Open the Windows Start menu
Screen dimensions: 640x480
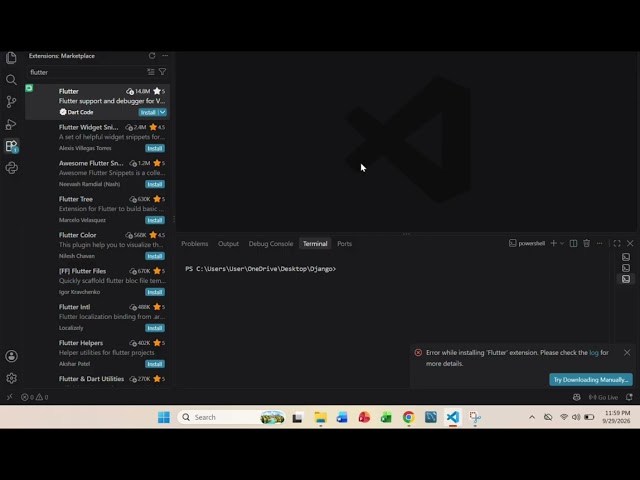pyautogui.click(x=164, y=417)
